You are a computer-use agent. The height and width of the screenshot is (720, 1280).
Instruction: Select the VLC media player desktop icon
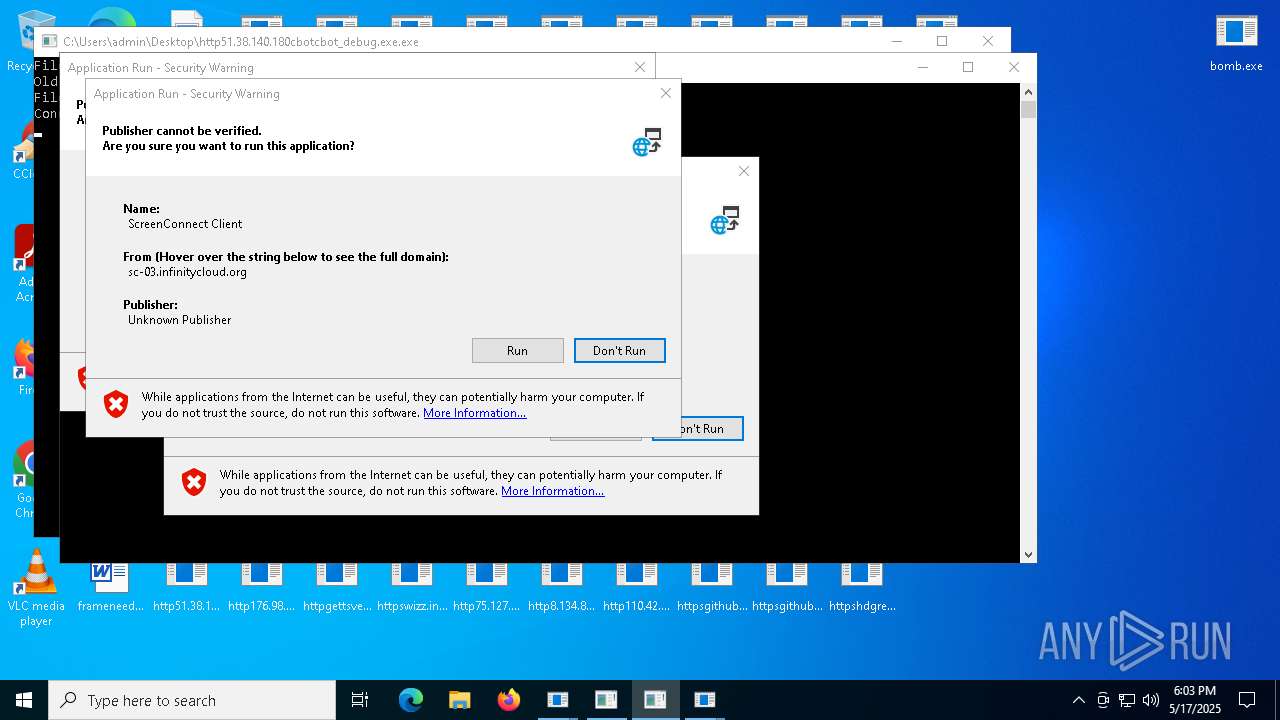(x=36, y=589)
